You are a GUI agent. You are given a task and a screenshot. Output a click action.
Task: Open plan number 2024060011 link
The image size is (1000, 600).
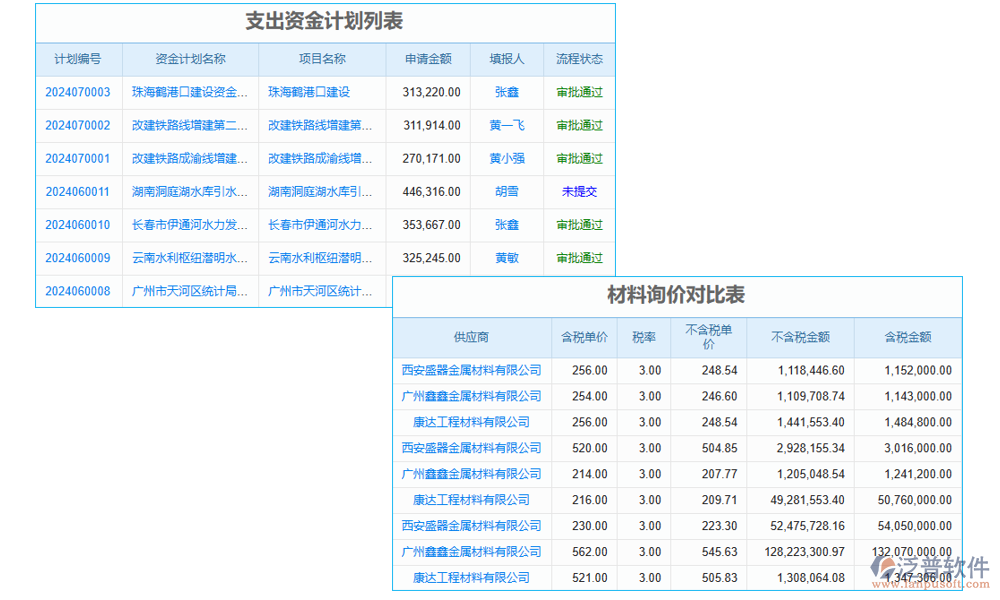click(x=78, y=191)
